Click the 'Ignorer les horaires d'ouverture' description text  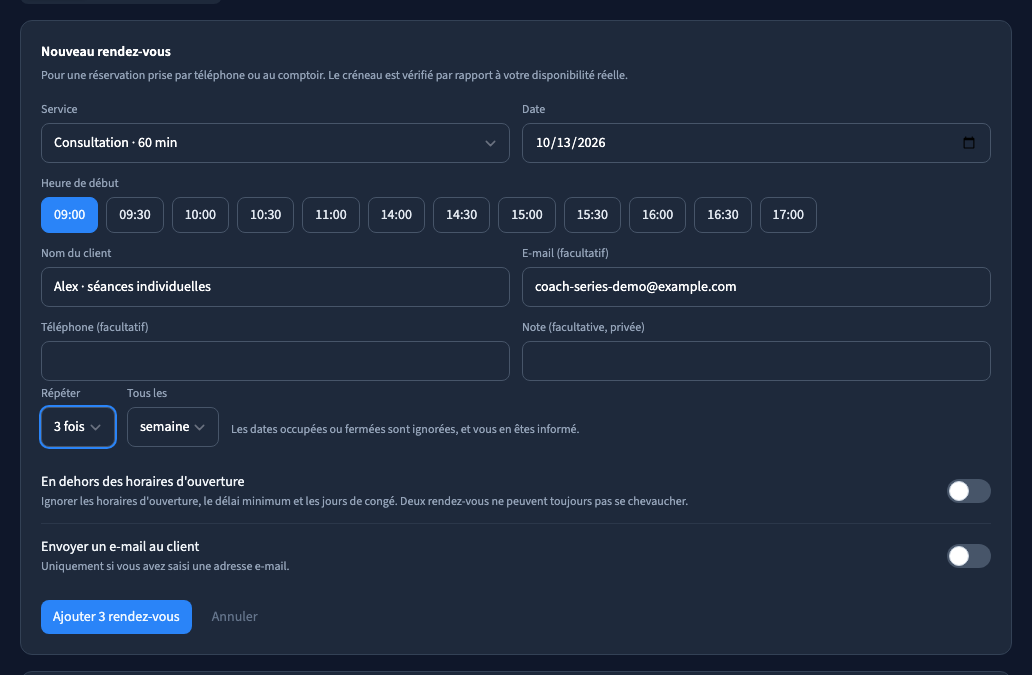tap(365, 501)
